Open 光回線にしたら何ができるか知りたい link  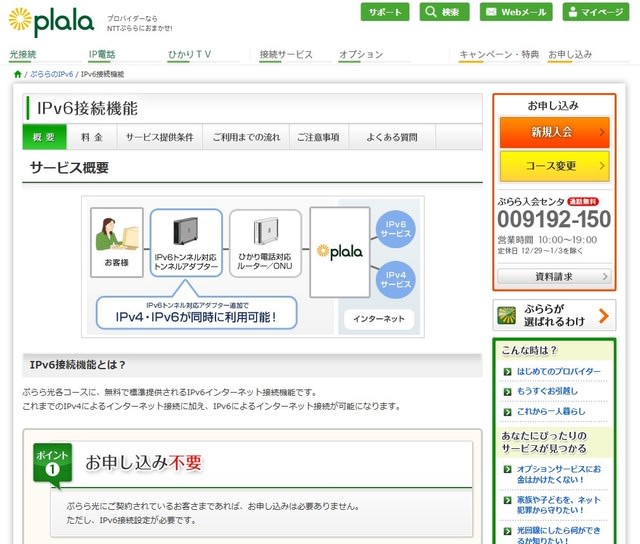559,535
